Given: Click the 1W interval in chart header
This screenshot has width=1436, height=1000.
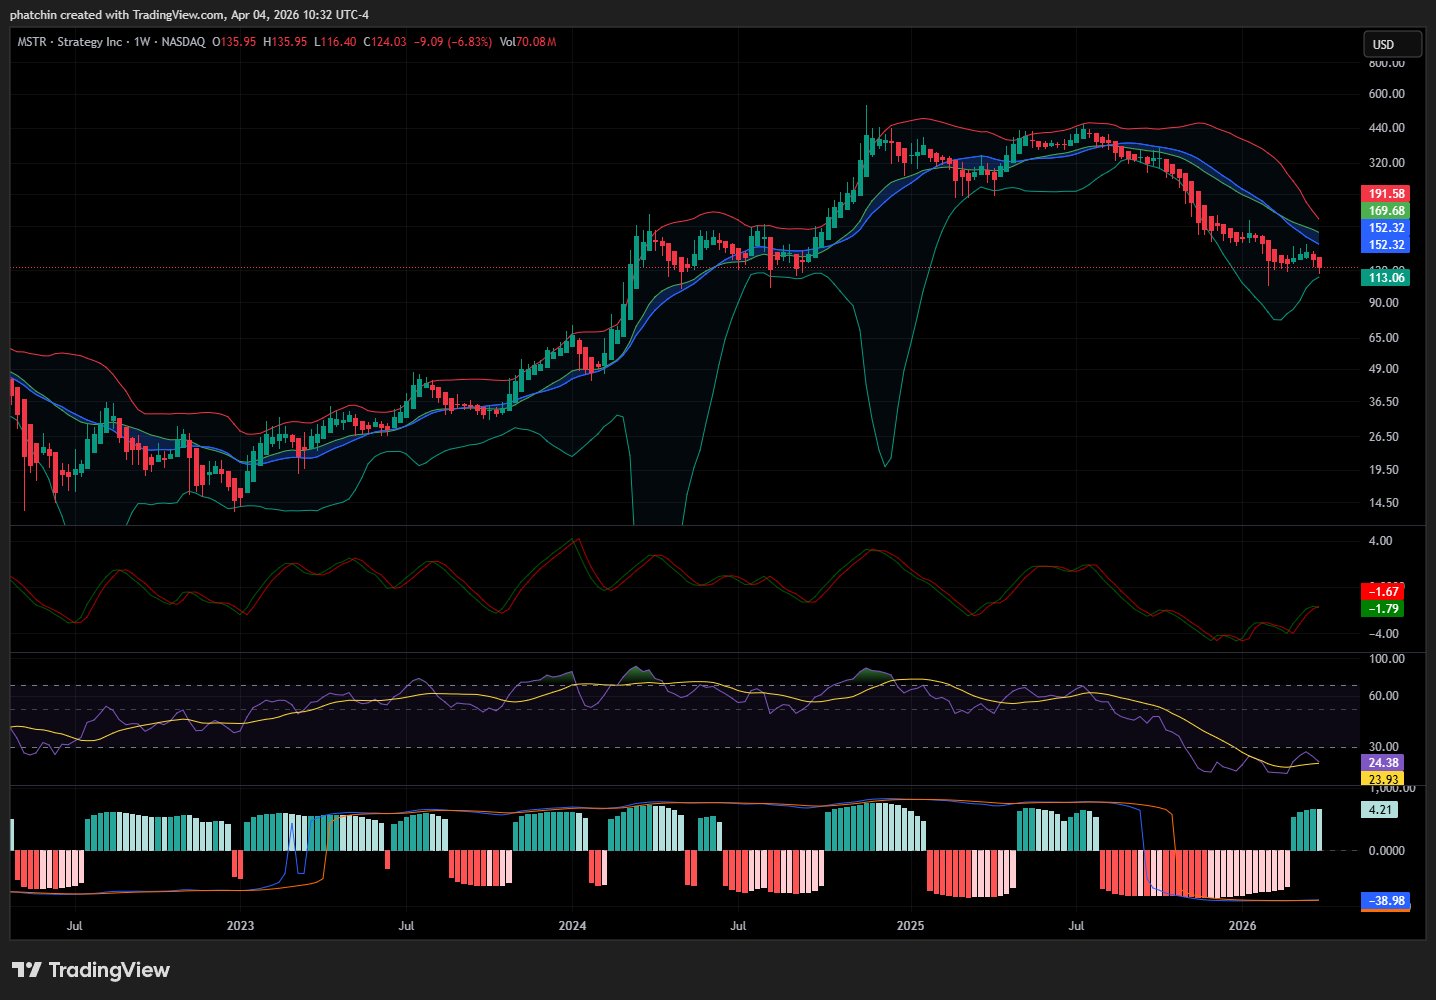Looking at the screenshot, I should (142, 42).
